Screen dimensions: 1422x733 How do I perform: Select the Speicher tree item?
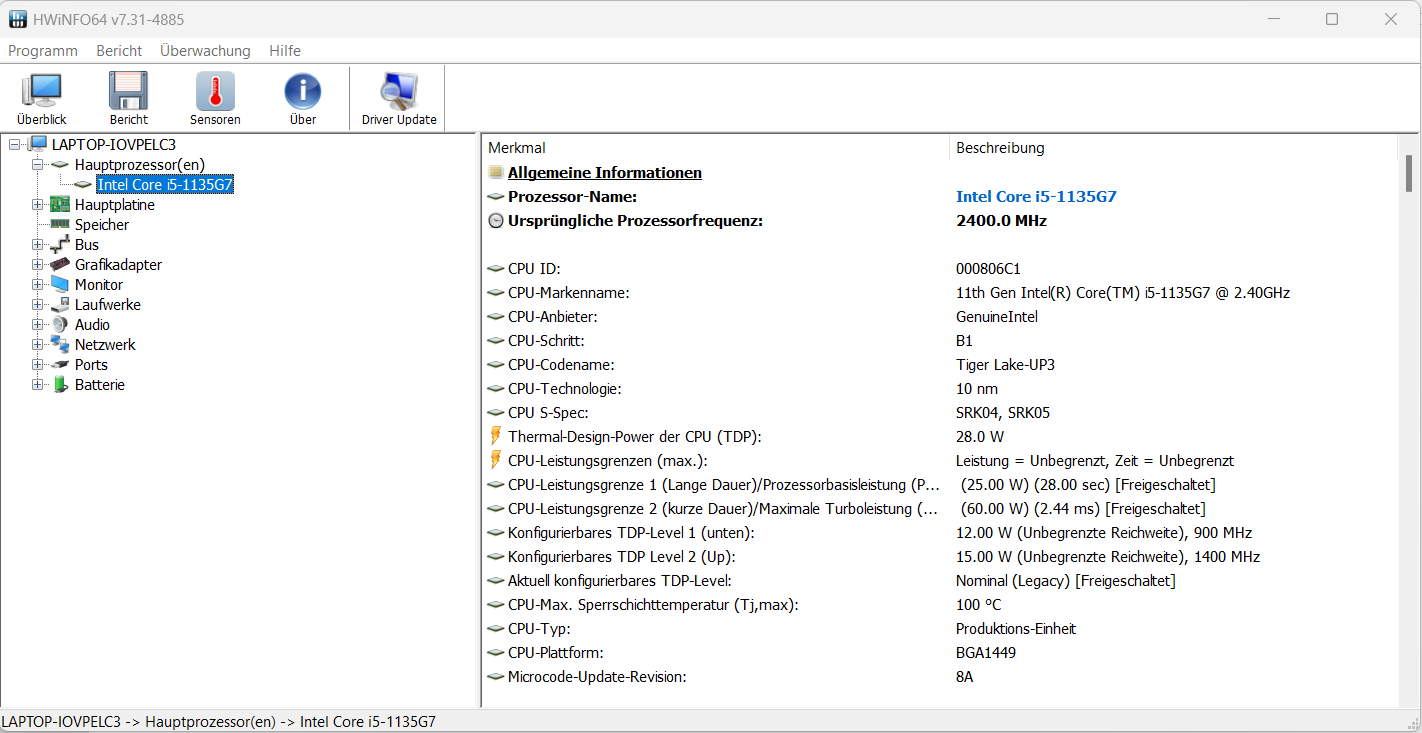102,225
